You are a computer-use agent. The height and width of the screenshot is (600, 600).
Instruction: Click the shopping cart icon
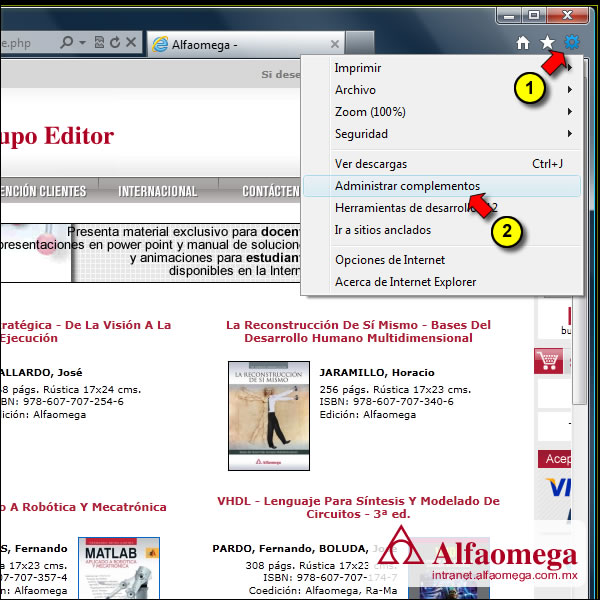pyautogui.click(x=548, y=361)
